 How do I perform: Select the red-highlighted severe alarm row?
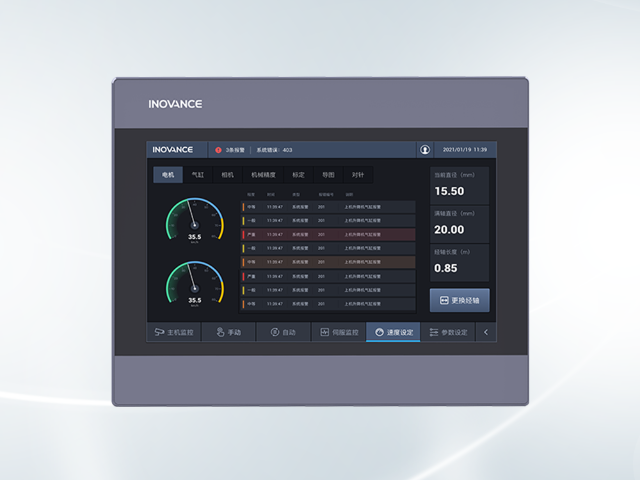click(x=328, y=234)
